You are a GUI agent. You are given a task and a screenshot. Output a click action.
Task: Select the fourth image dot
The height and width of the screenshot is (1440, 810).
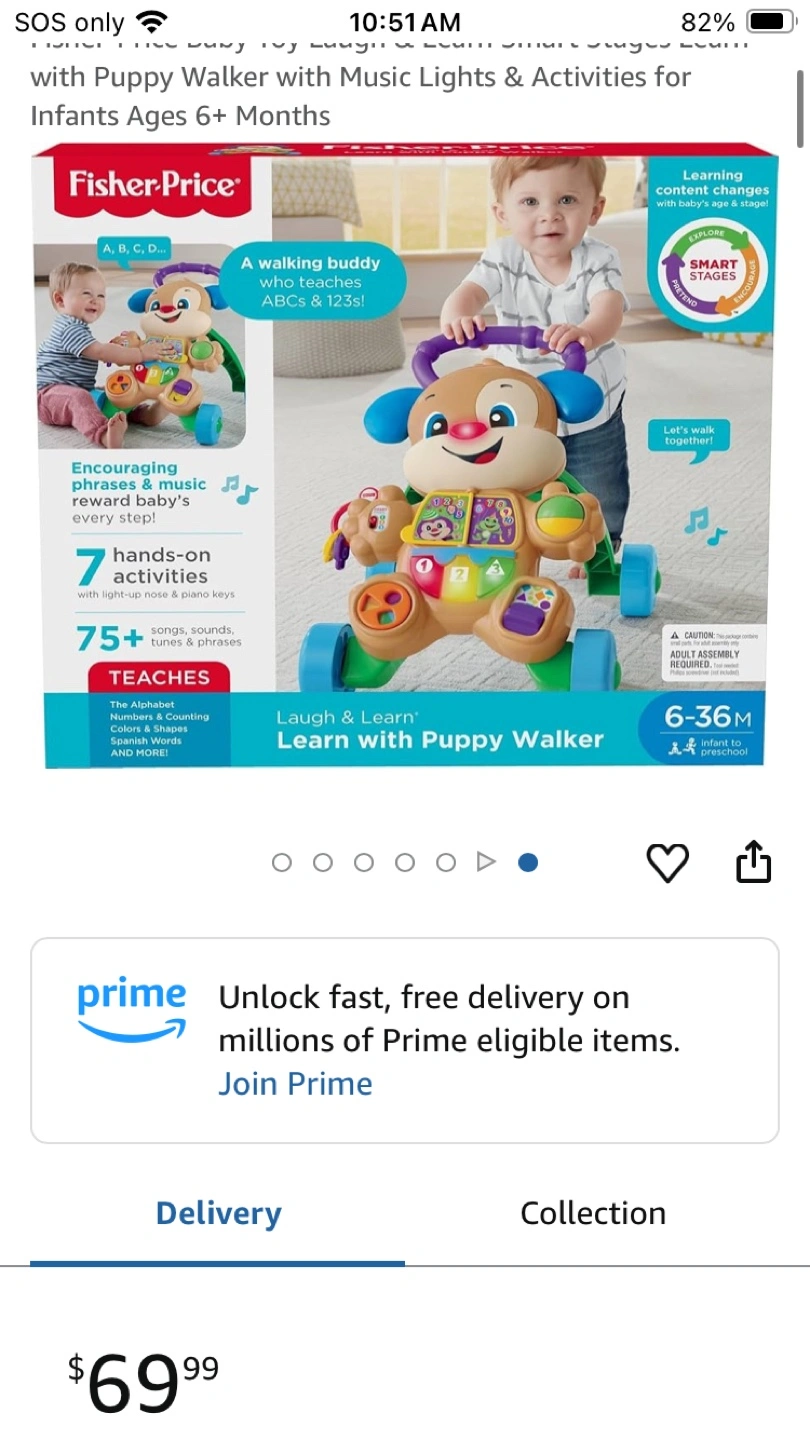click(405, 862)
